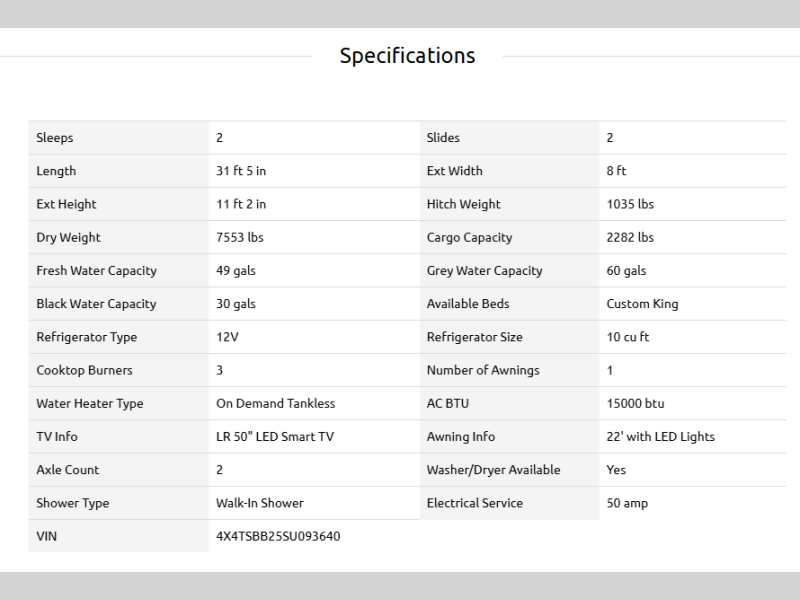Select the Cooktop Burners label
Image resolution: width=800 pixels, height=600 pixels.
pyautogui.click(x=84, y=370)
